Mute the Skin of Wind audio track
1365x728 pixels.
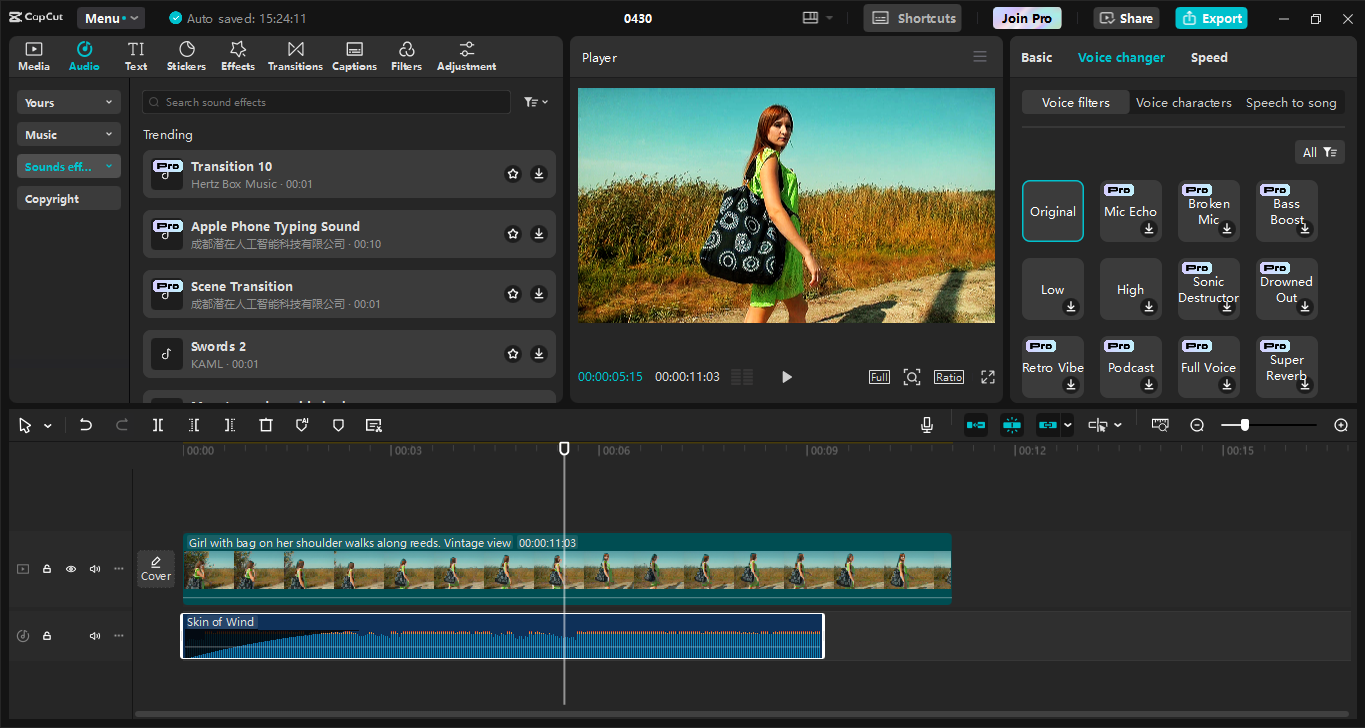coord(94,635)
